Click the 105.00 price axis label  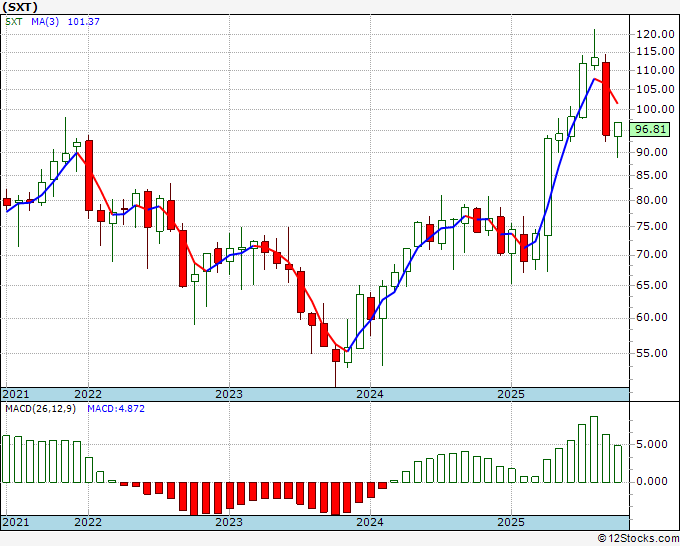655,89
